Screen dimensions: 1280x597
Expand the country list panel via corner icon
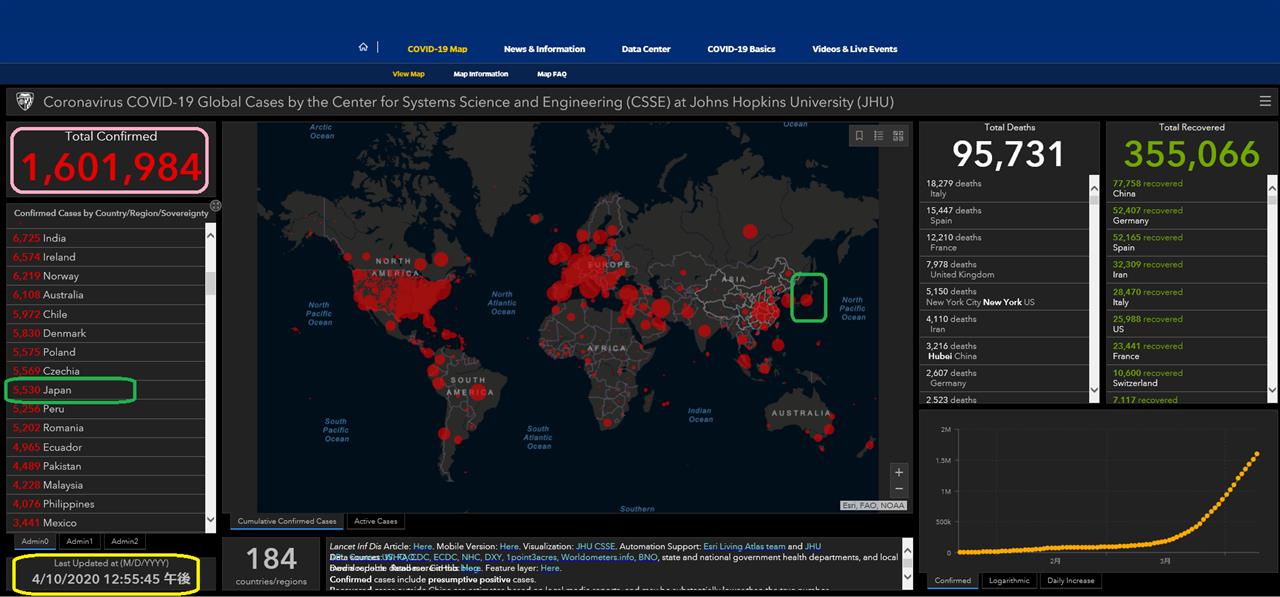coord(215,205)
